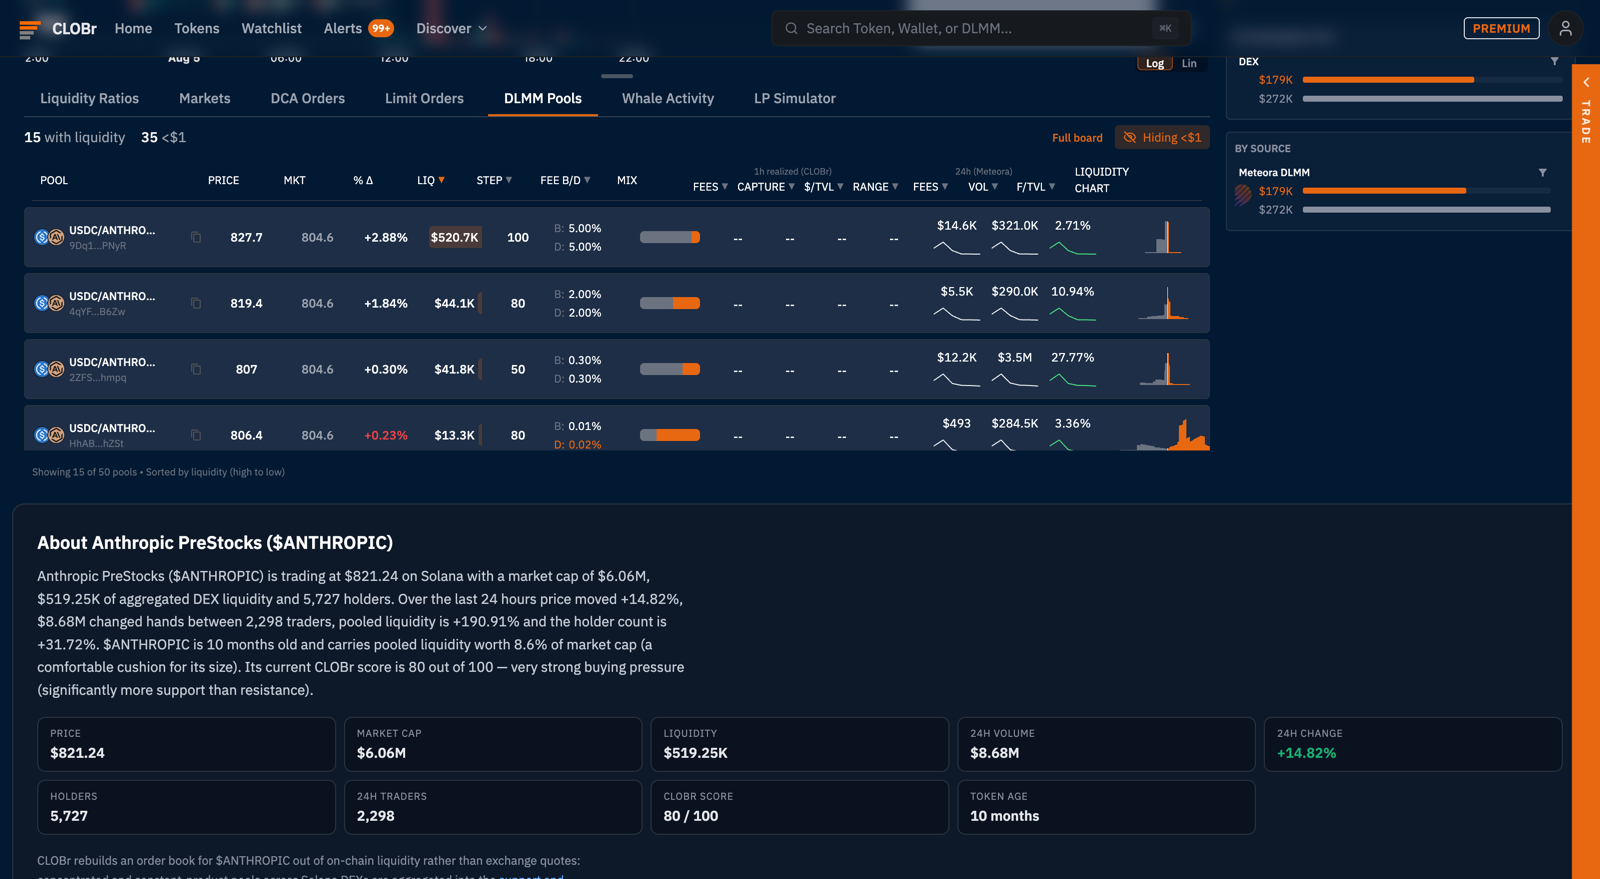Image resolution: width=1600 pixels, height=879 pixels.
Task: Click the search magnifier icon
Action: tap(791, 28)
